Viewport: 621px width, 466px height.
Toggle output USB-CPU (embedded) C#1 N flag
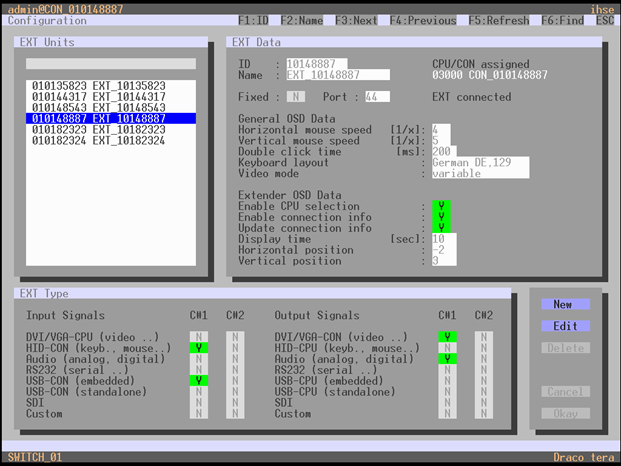pos(448,380)
